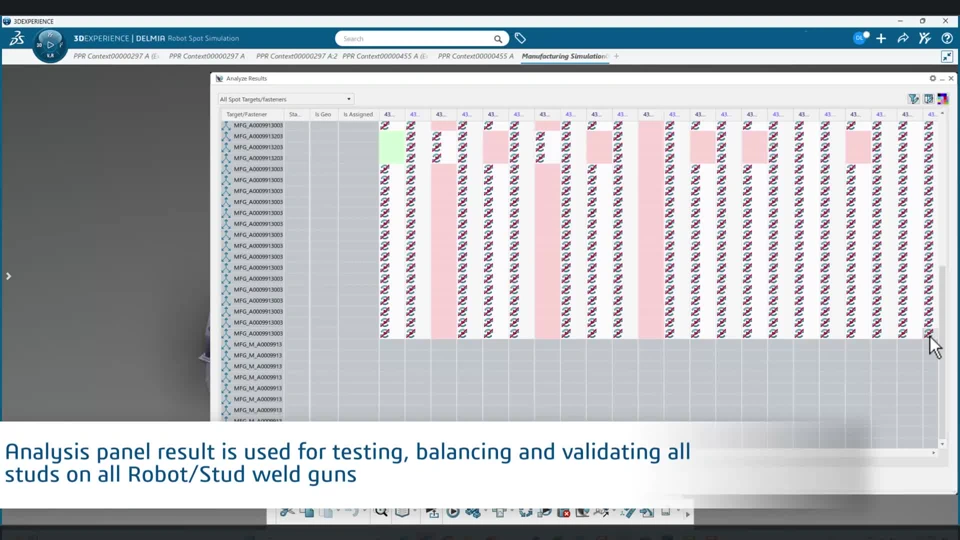960x540 pixels.
Task: Open Analyze Results panel settings gear
Action: [933, 78]
